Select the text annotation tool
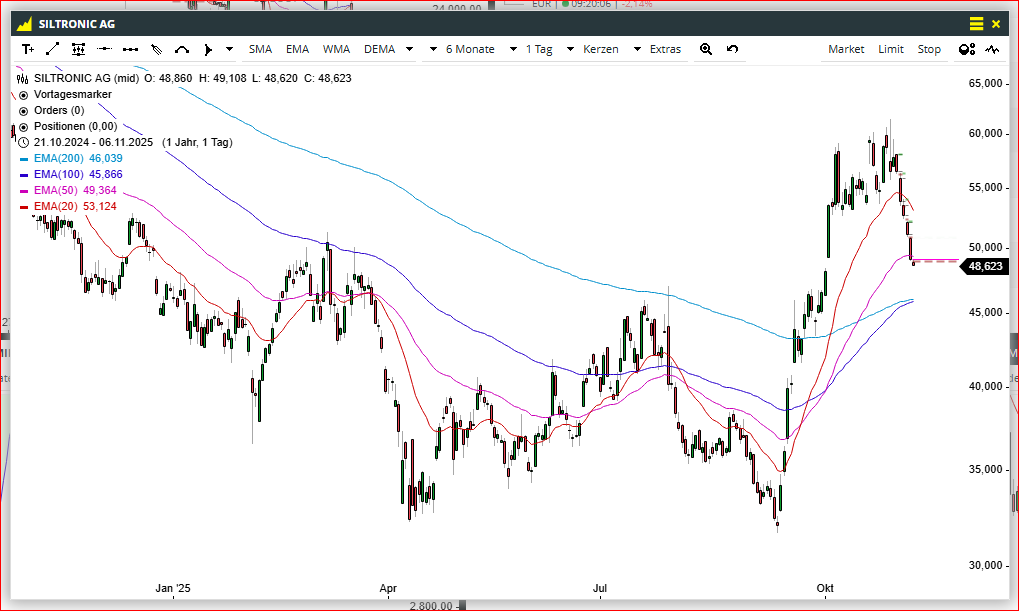This screenshot has height=611, width=1019. click(27, 49)
